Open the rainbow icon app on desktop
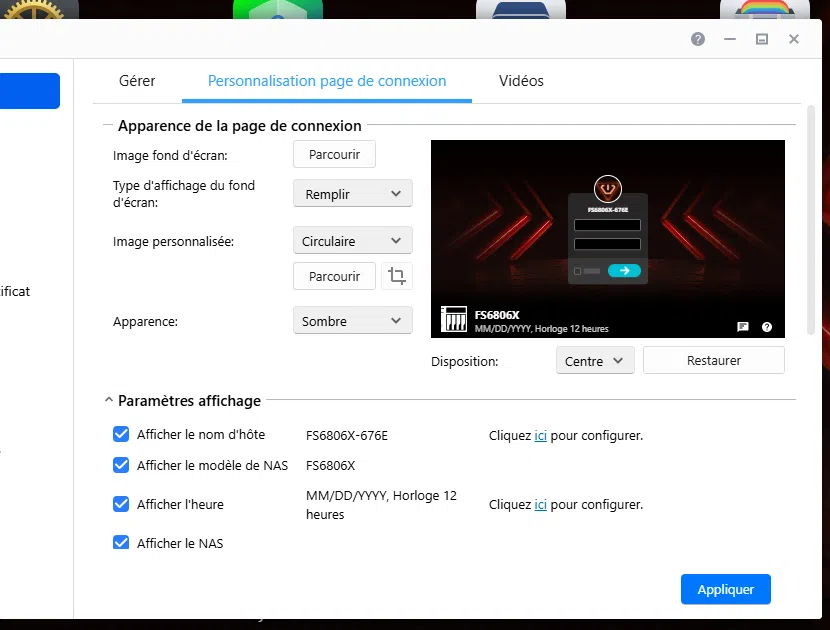Viewport: 830px width, 630px height. pyautogui.click(x=765, y=9)
